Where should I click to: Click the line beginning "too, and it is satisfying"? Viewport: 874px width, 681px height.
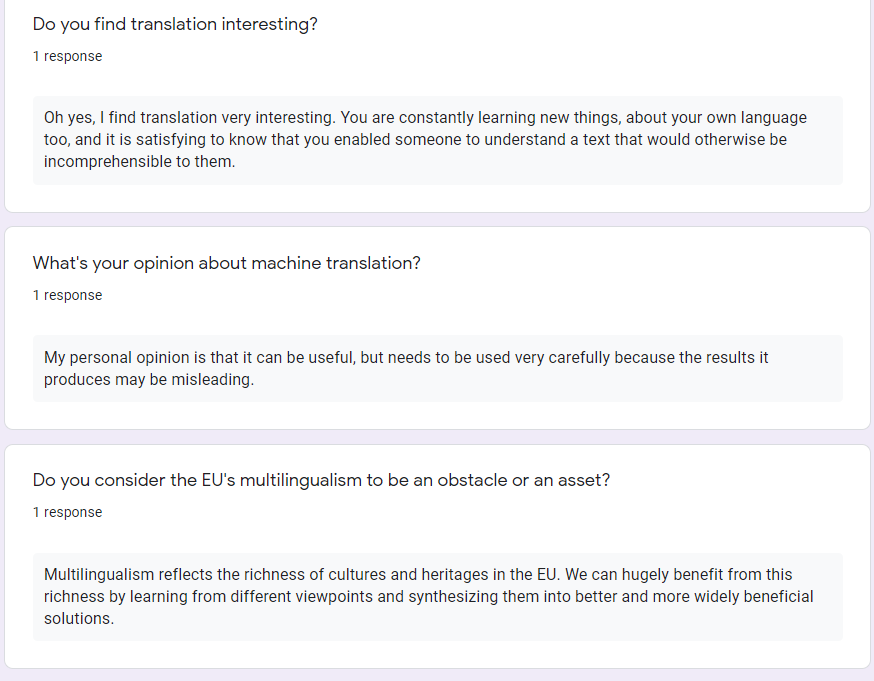(x=415, y=139)
